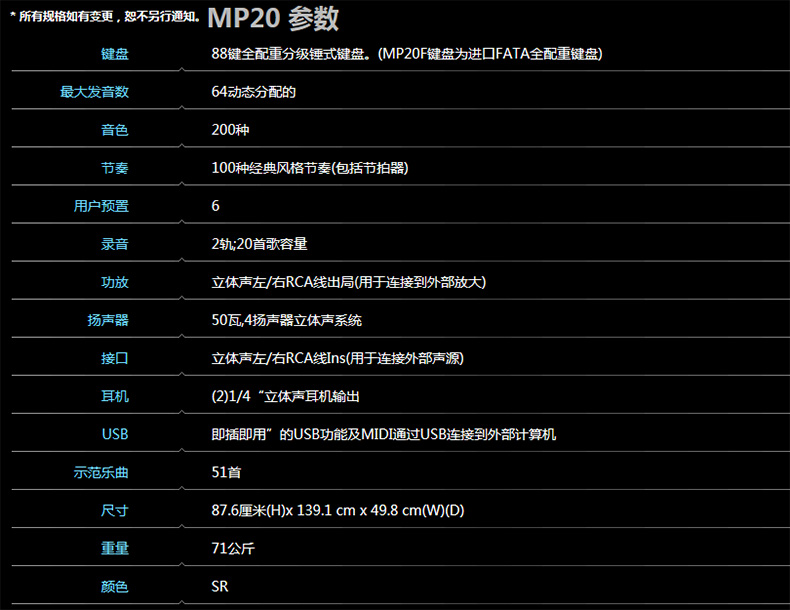Click the '(2)1/4 "立体声耳机输出' value

click(286, 396)
